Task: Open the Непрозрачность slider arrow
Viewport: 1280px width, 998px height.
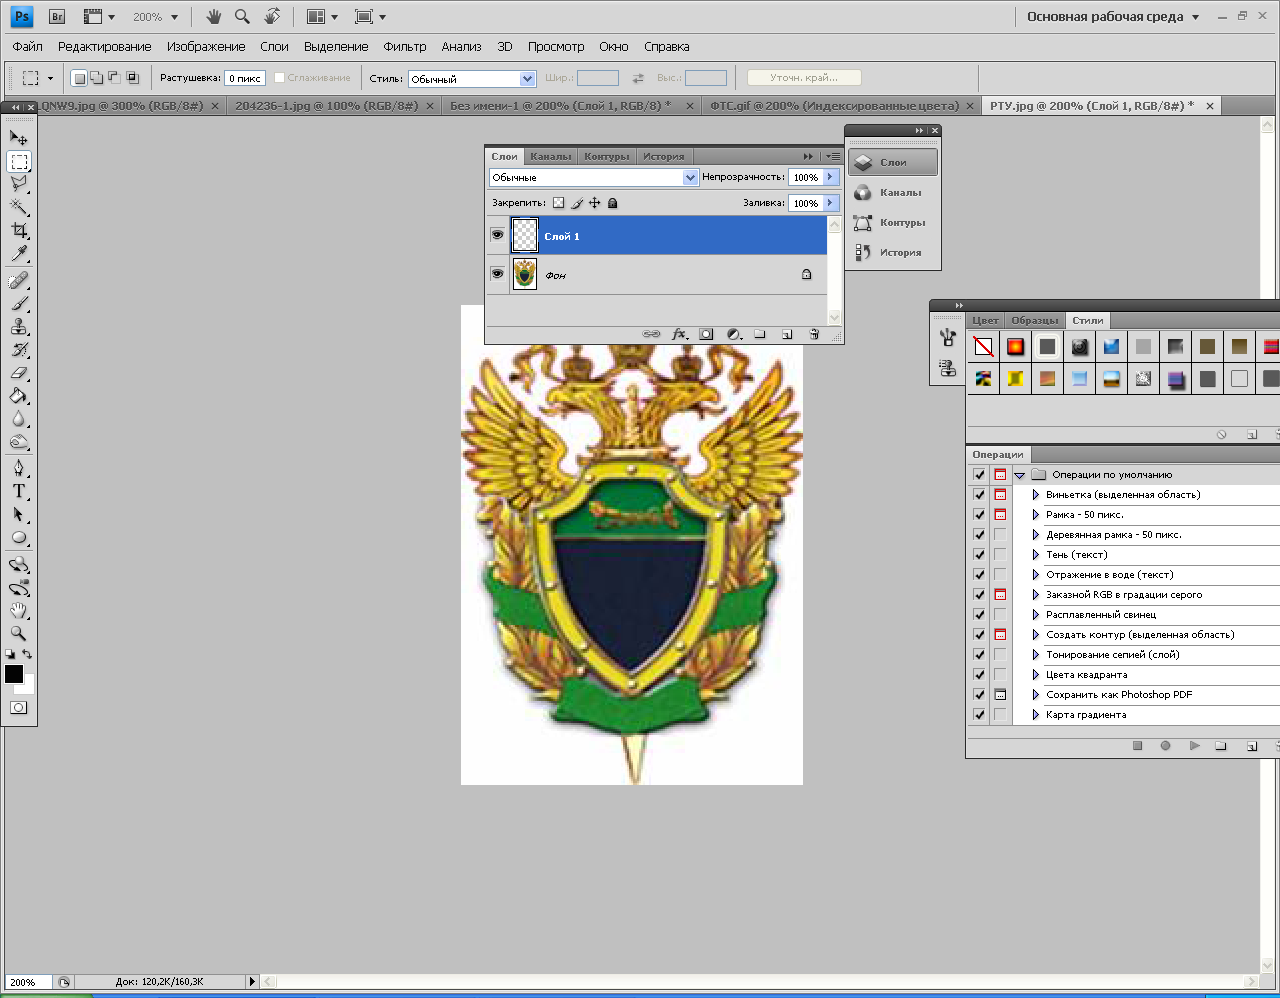Action: click(830, 177)
